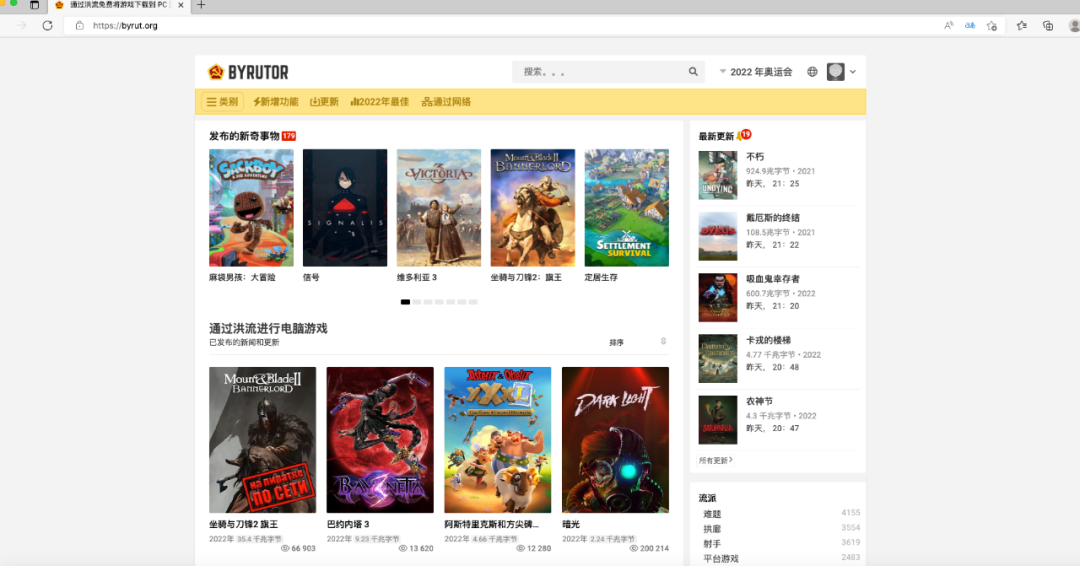Click 阿斯特里克斯和方尖碑 title

tap(491, 524)
